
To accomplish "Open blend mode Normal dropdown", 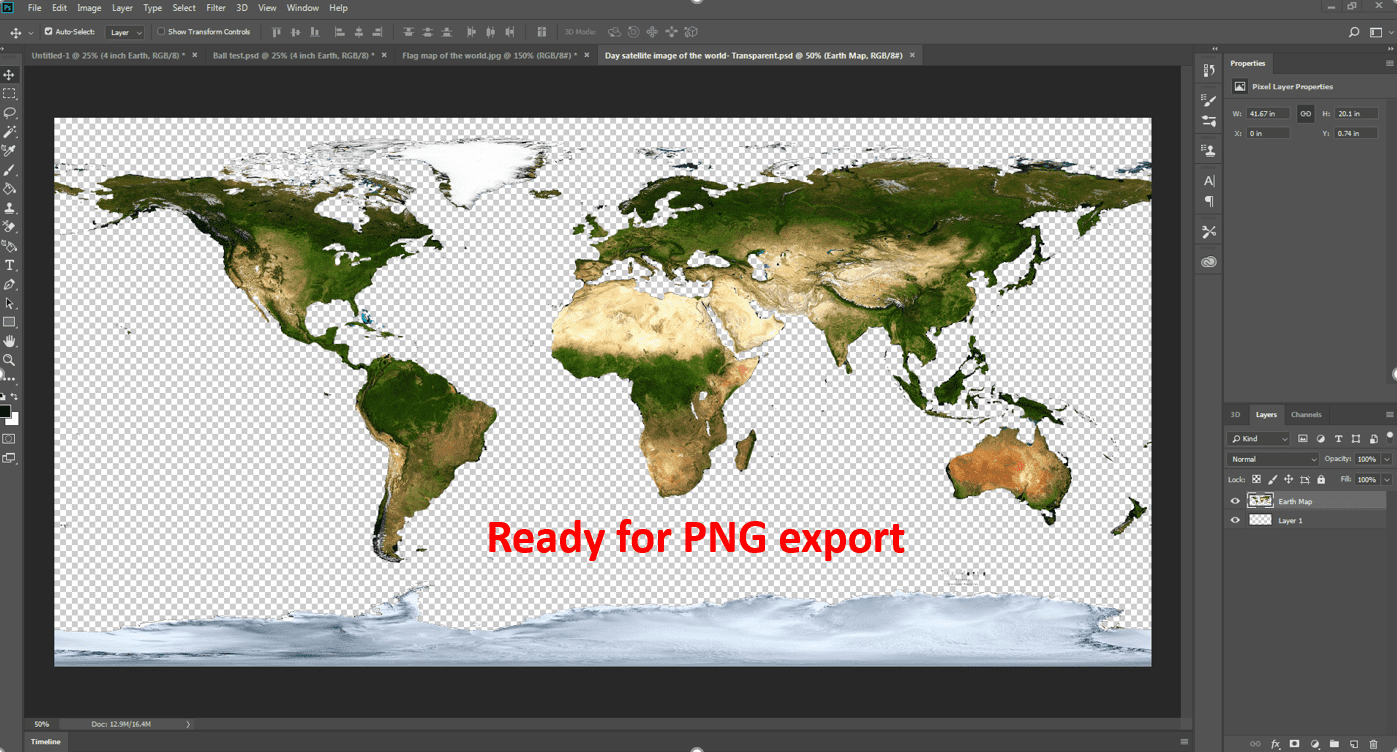I will 1273,459.
